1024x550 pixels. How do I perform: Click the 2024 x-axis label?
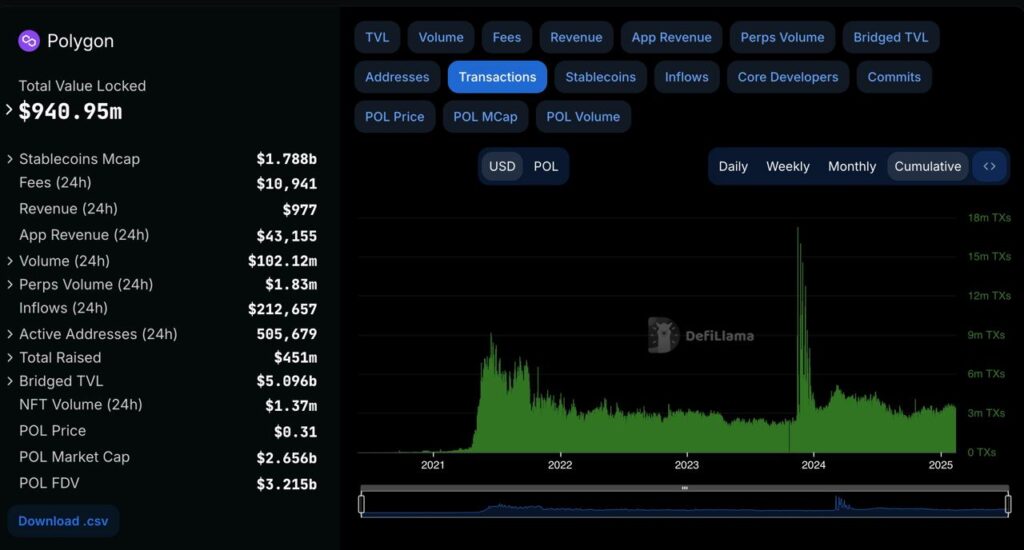click(x=813, y=464)
